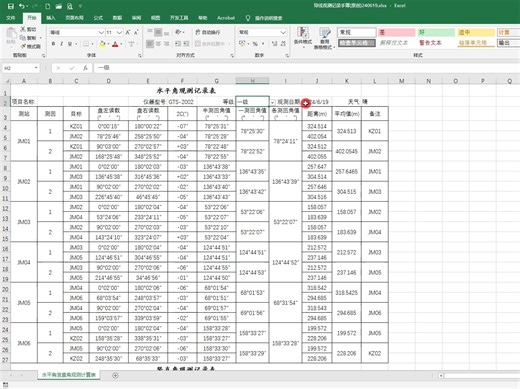The width and height of the screenshot is (520, 389).
Task: Switch to the Developer (开发工具) tab
Action: point(179,18)
